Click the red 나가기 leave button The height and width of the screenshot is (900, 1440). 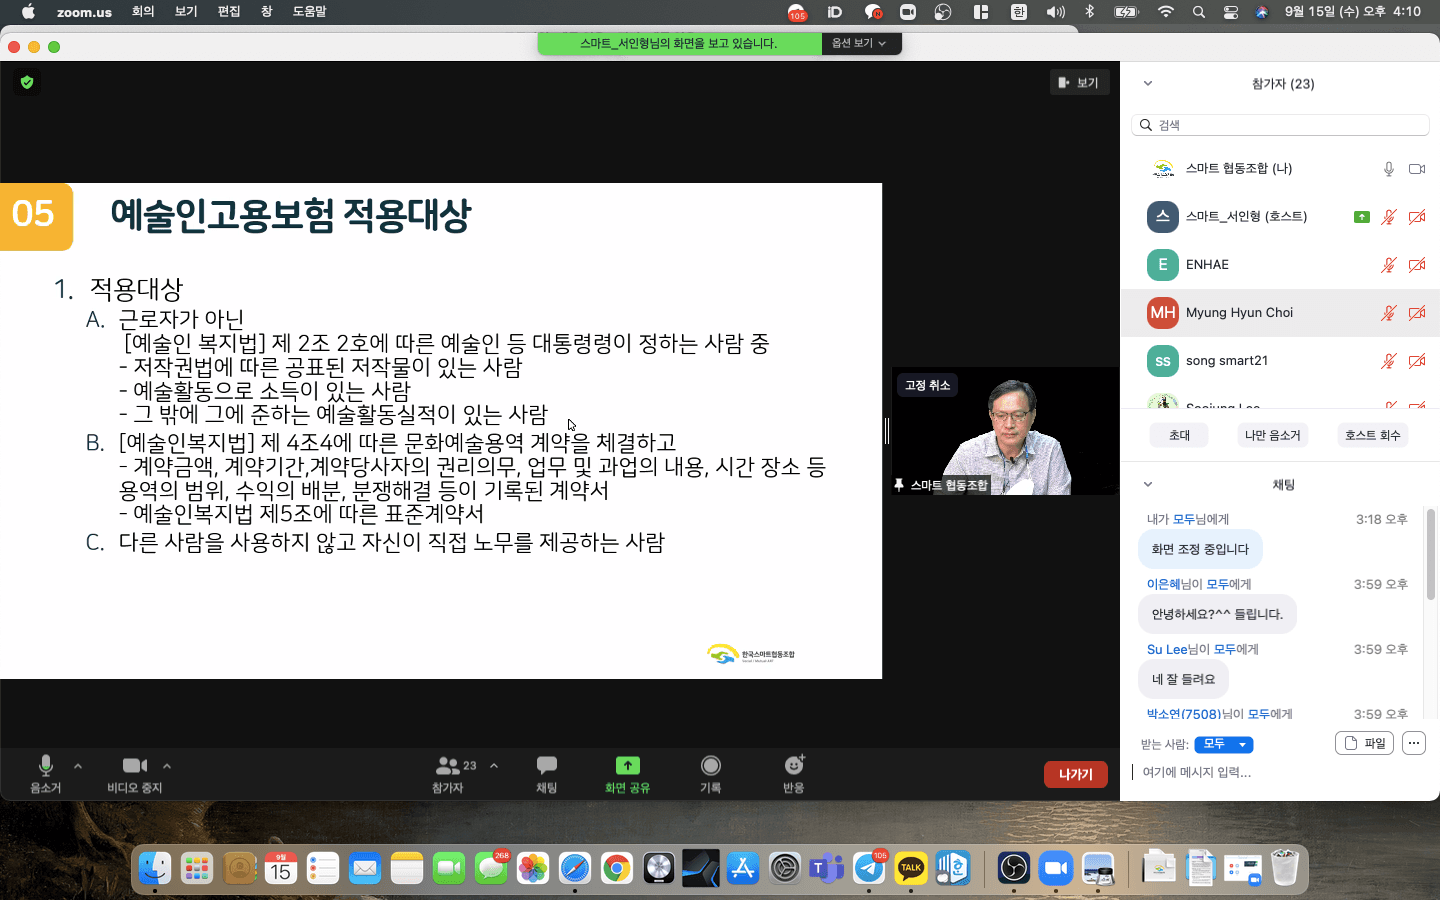[1076, 774]
